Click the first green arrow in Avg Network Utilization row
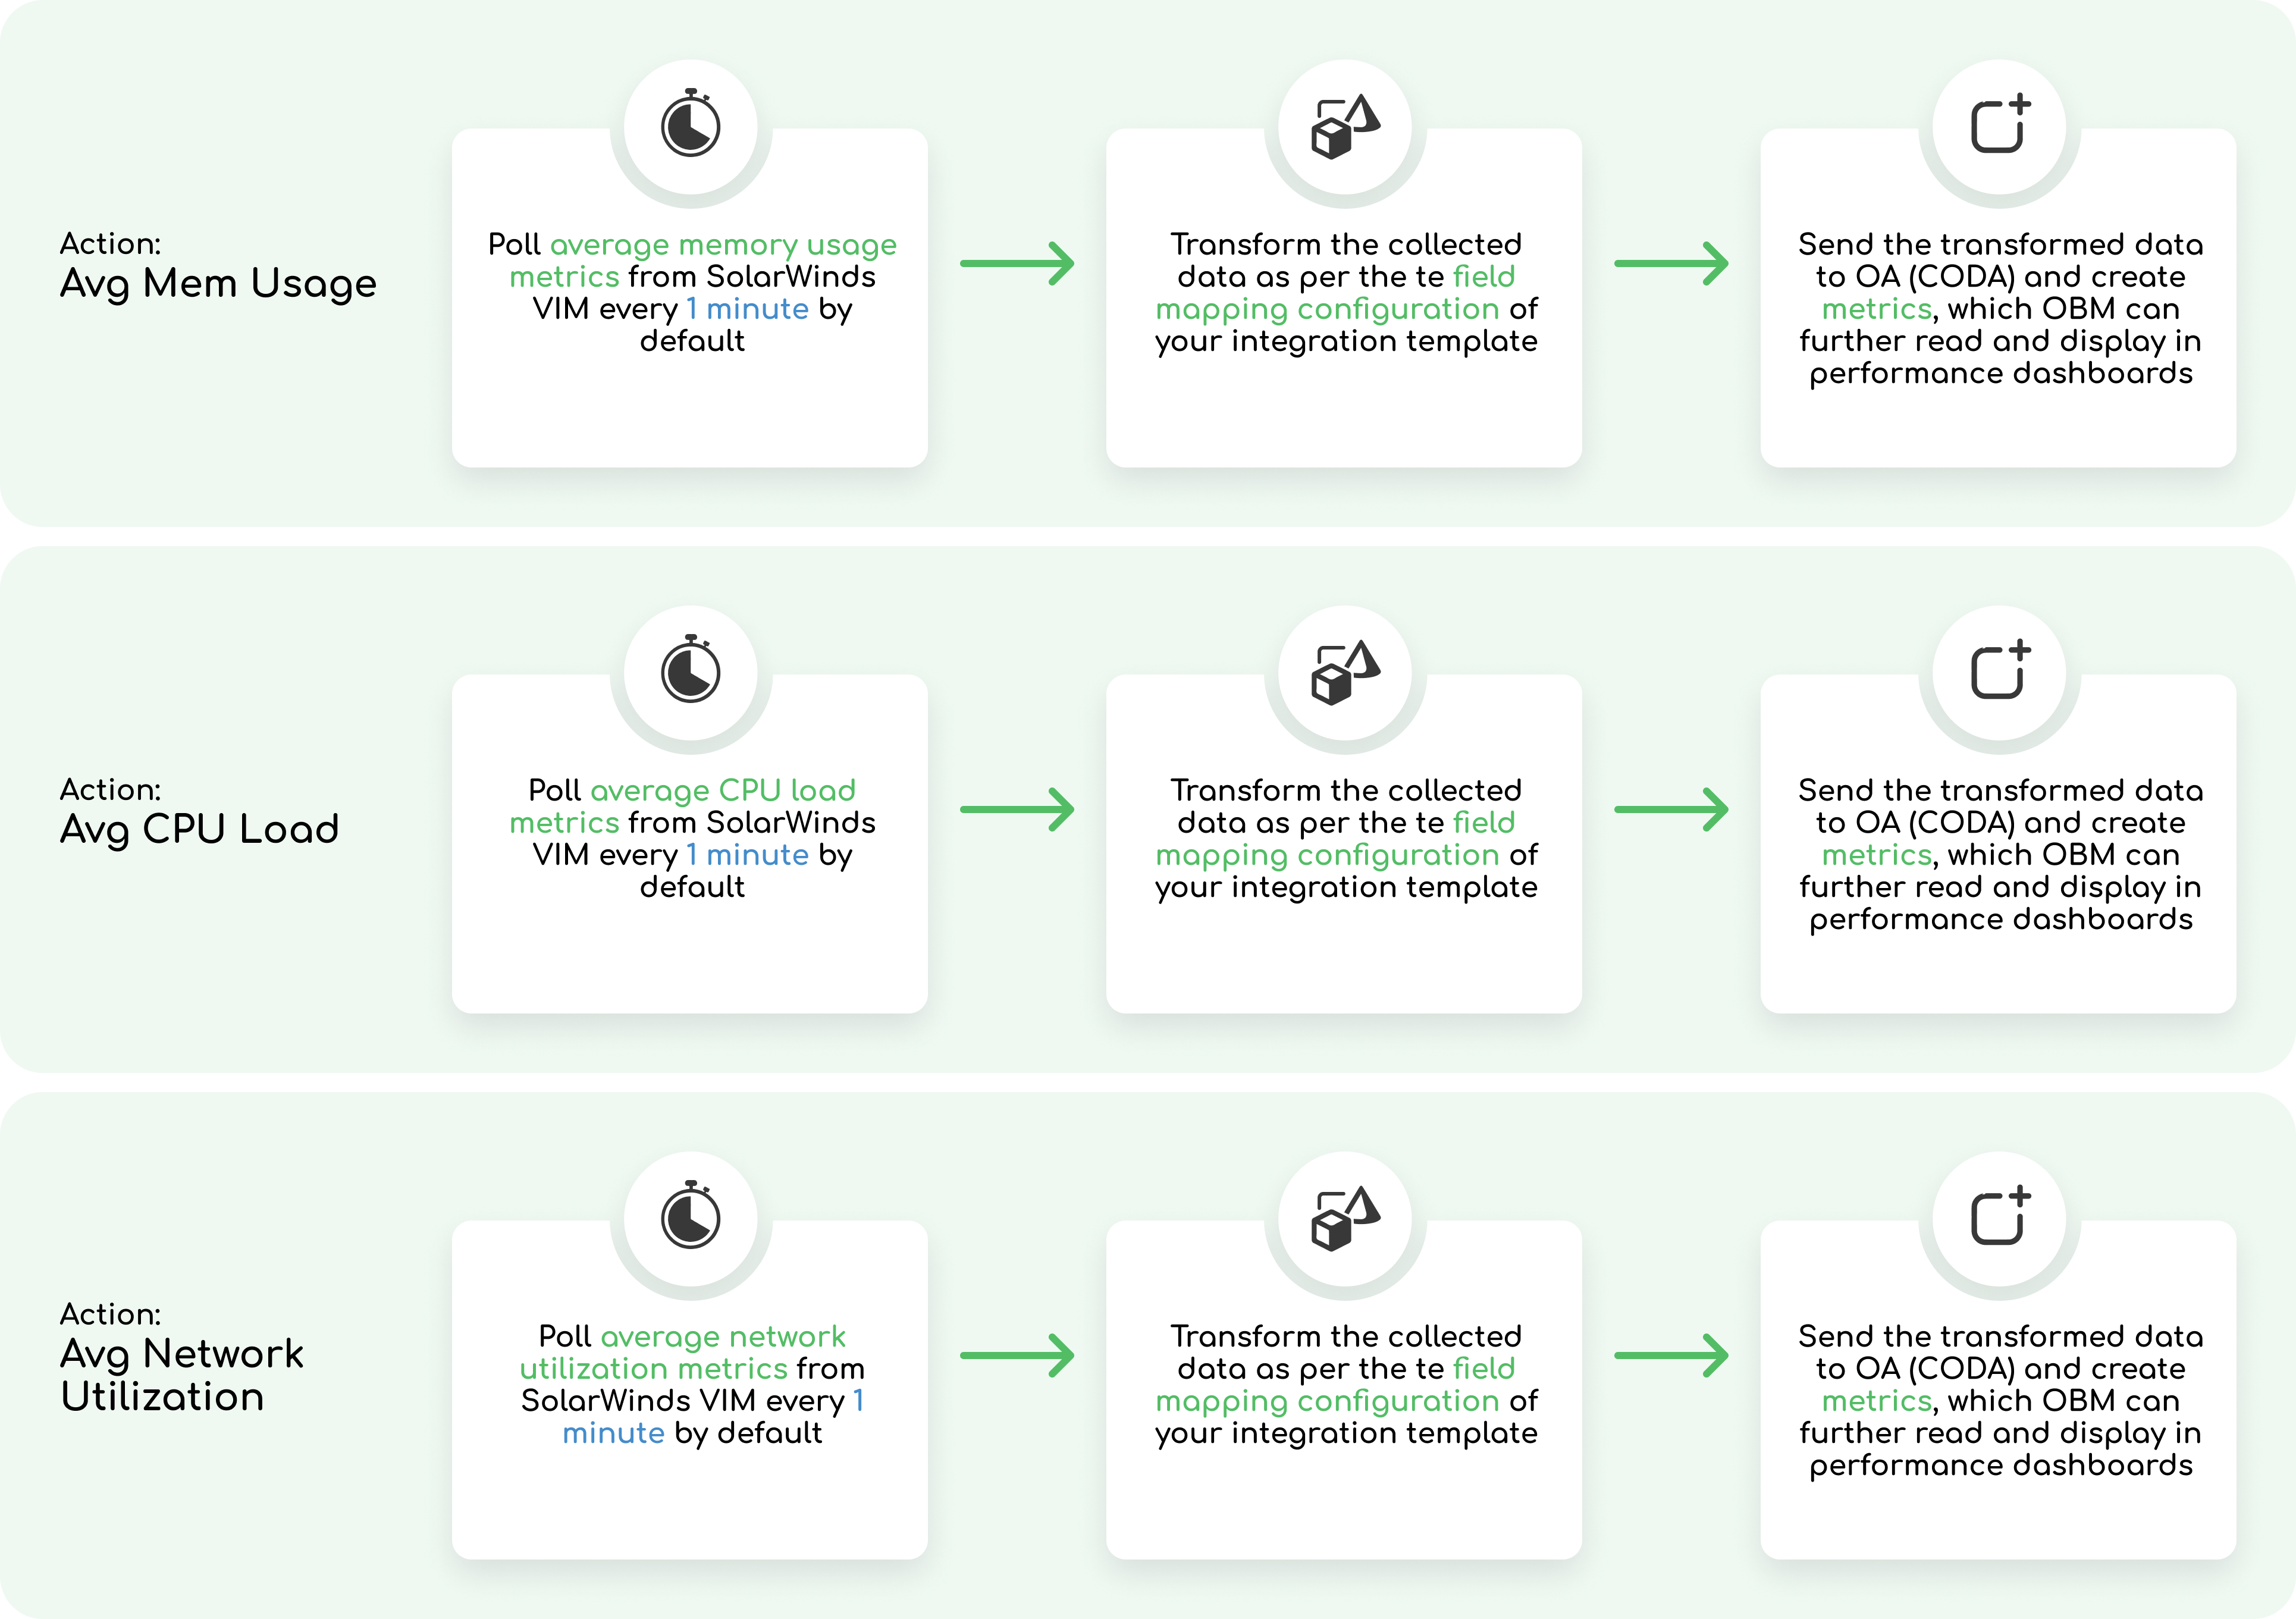Viewport: 2296px width, 1619px height. 1017,1356
